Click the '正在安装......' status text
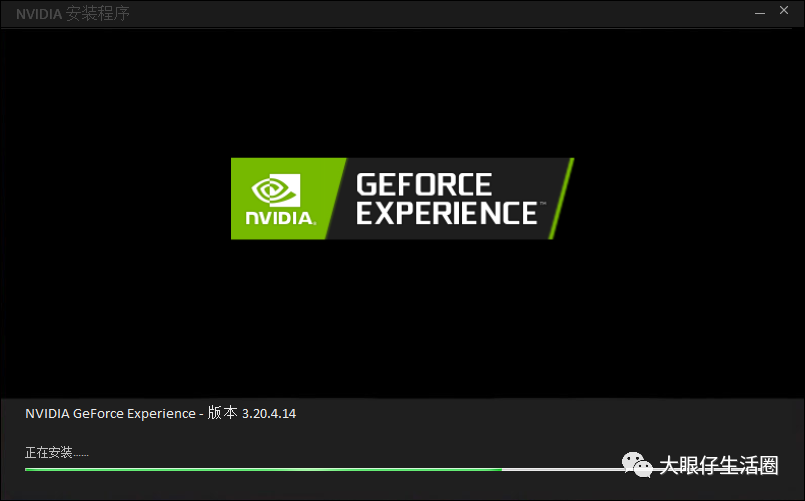This screenshot has height=501, width=805. pos(57,452)
